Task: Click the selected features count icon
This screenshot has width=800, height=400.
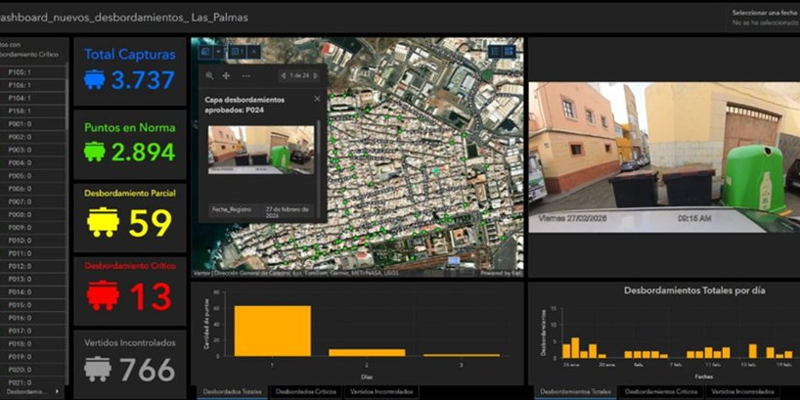Action: pos(237,52)
